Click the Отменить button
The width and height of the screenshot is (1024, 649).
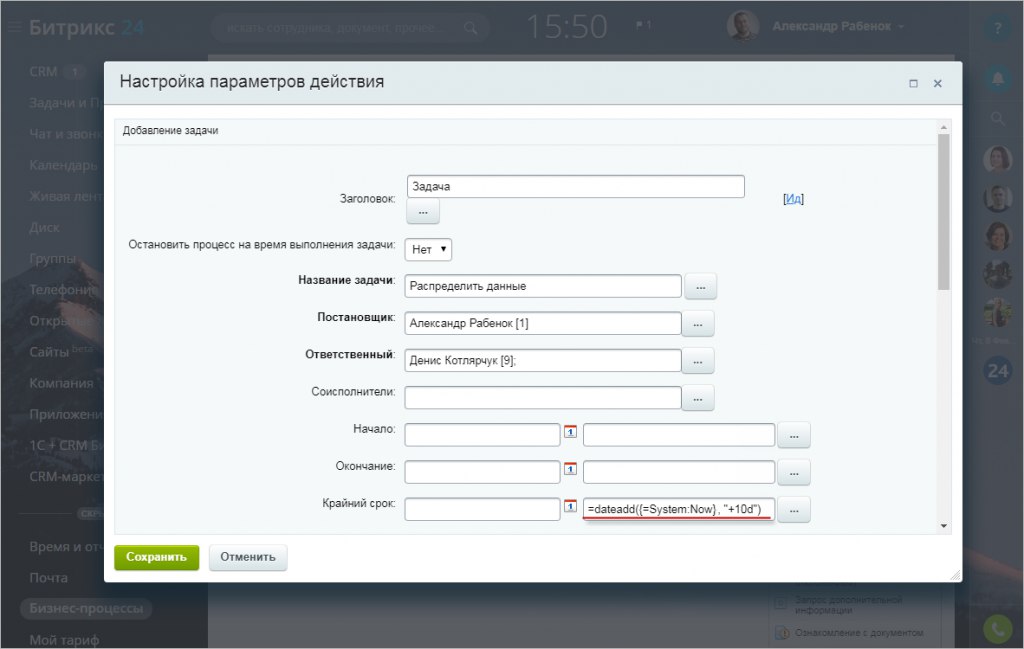248,558
